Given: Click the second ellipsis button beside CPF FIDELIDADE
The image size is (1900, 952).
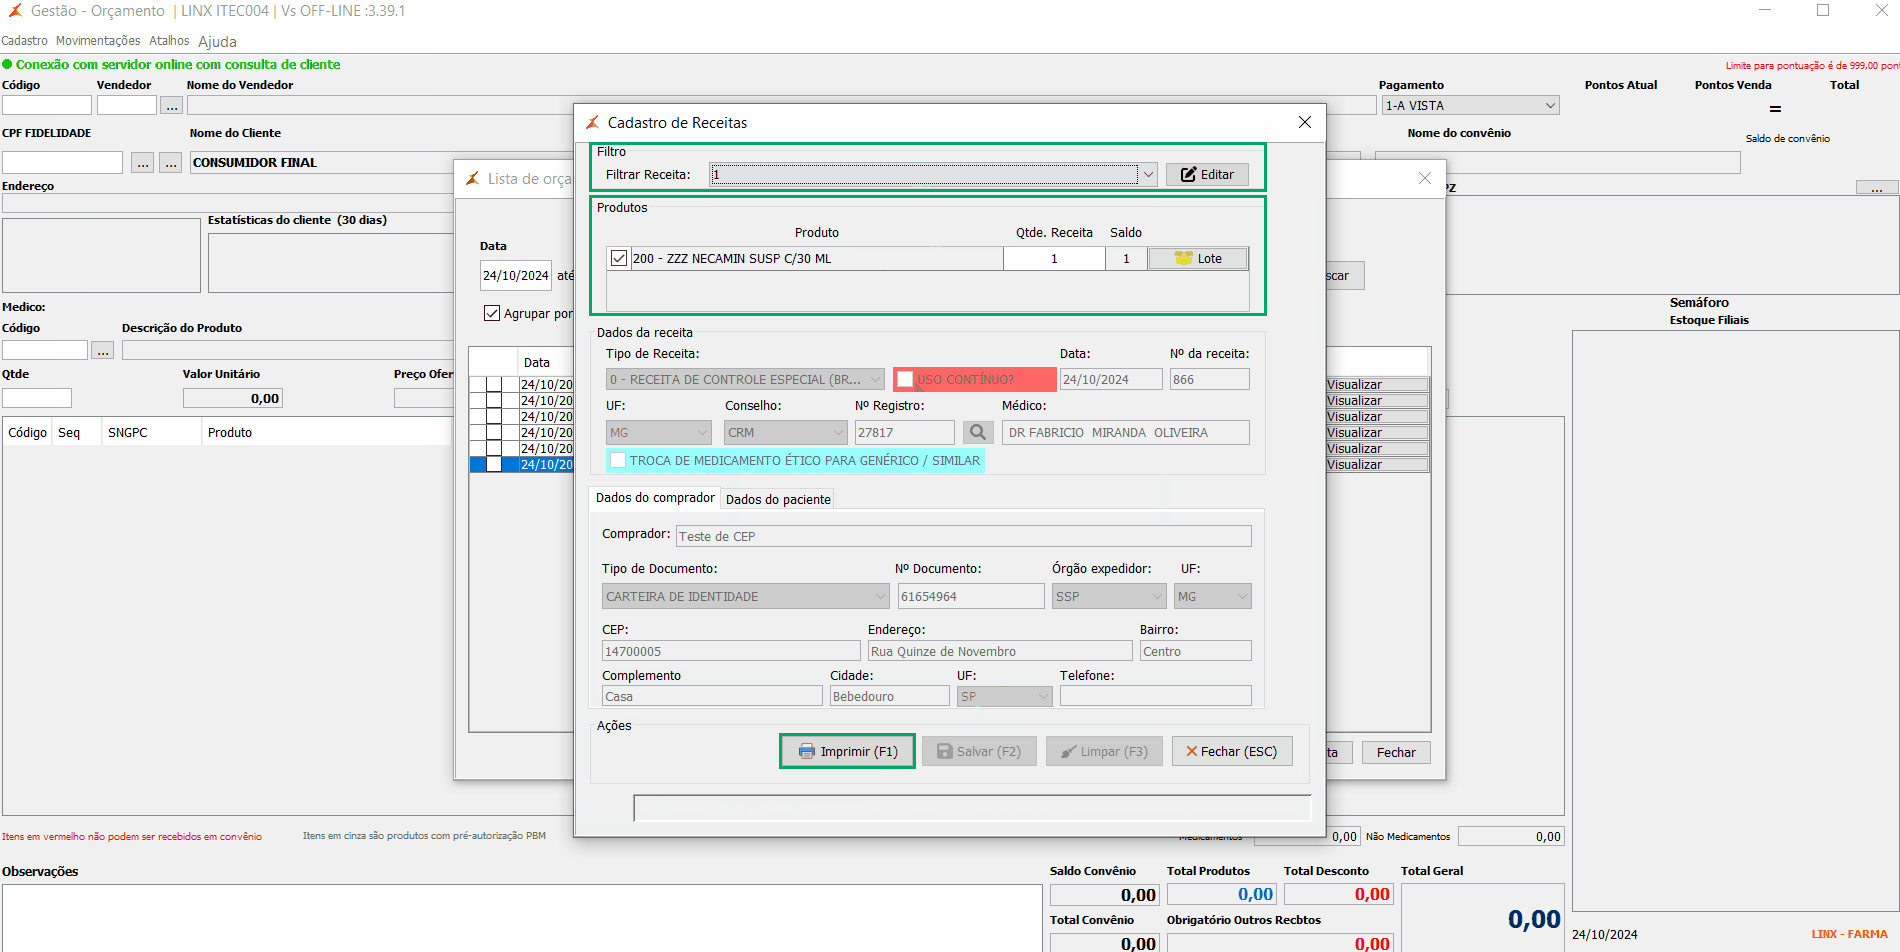Looking at the screenshot, I should coord(171,162).
